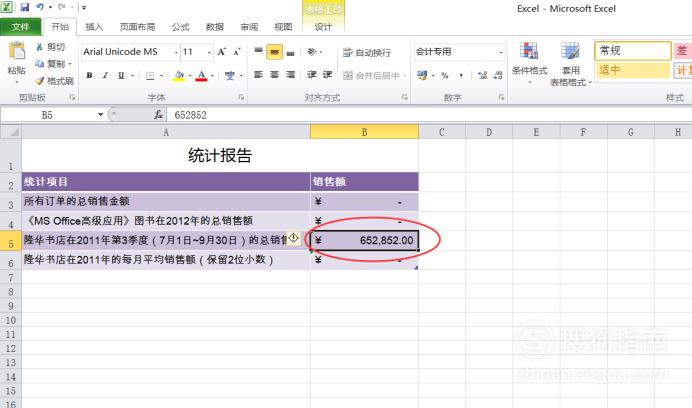Open the font size 11 dropdown
Image resolution: width=692 pixels, height=408 pixels.
click(209, 52)
